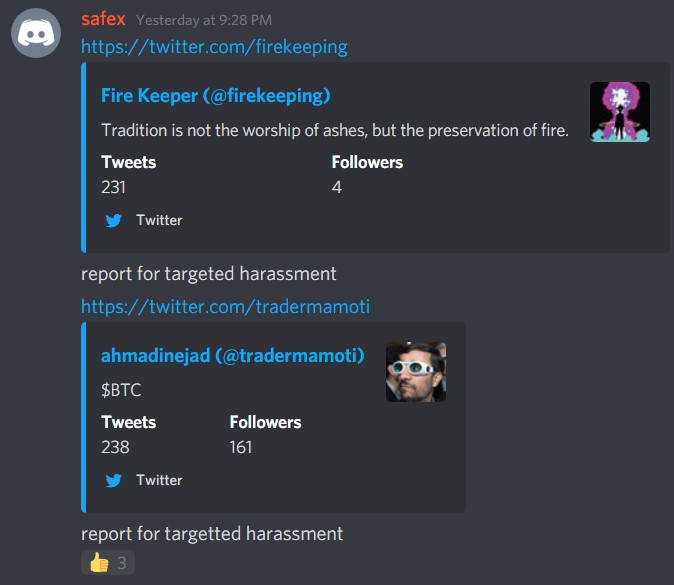Click the Discord default avatar icon
Image resolution: width=674 pixels, height=585 pixels.
(36, 33)
